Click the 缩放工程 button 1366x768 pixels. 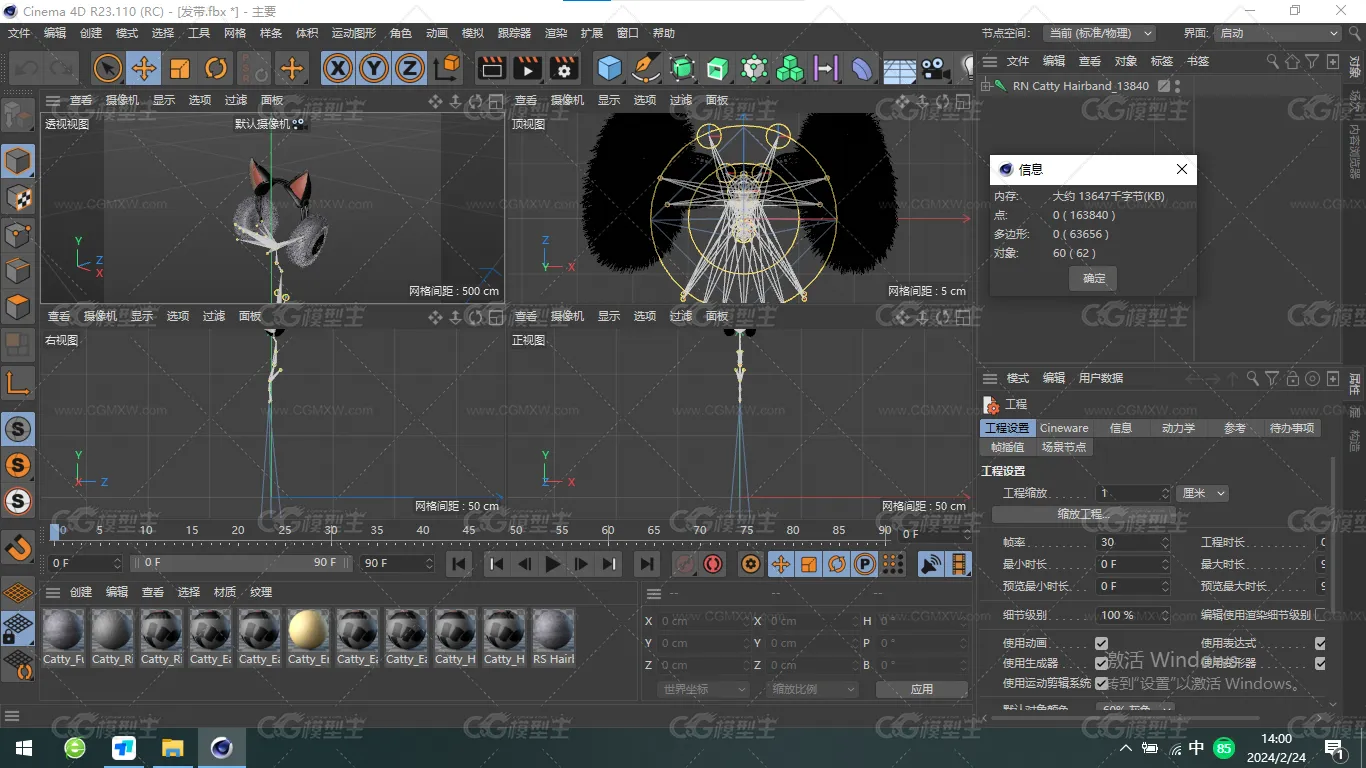pos(1084,514)
